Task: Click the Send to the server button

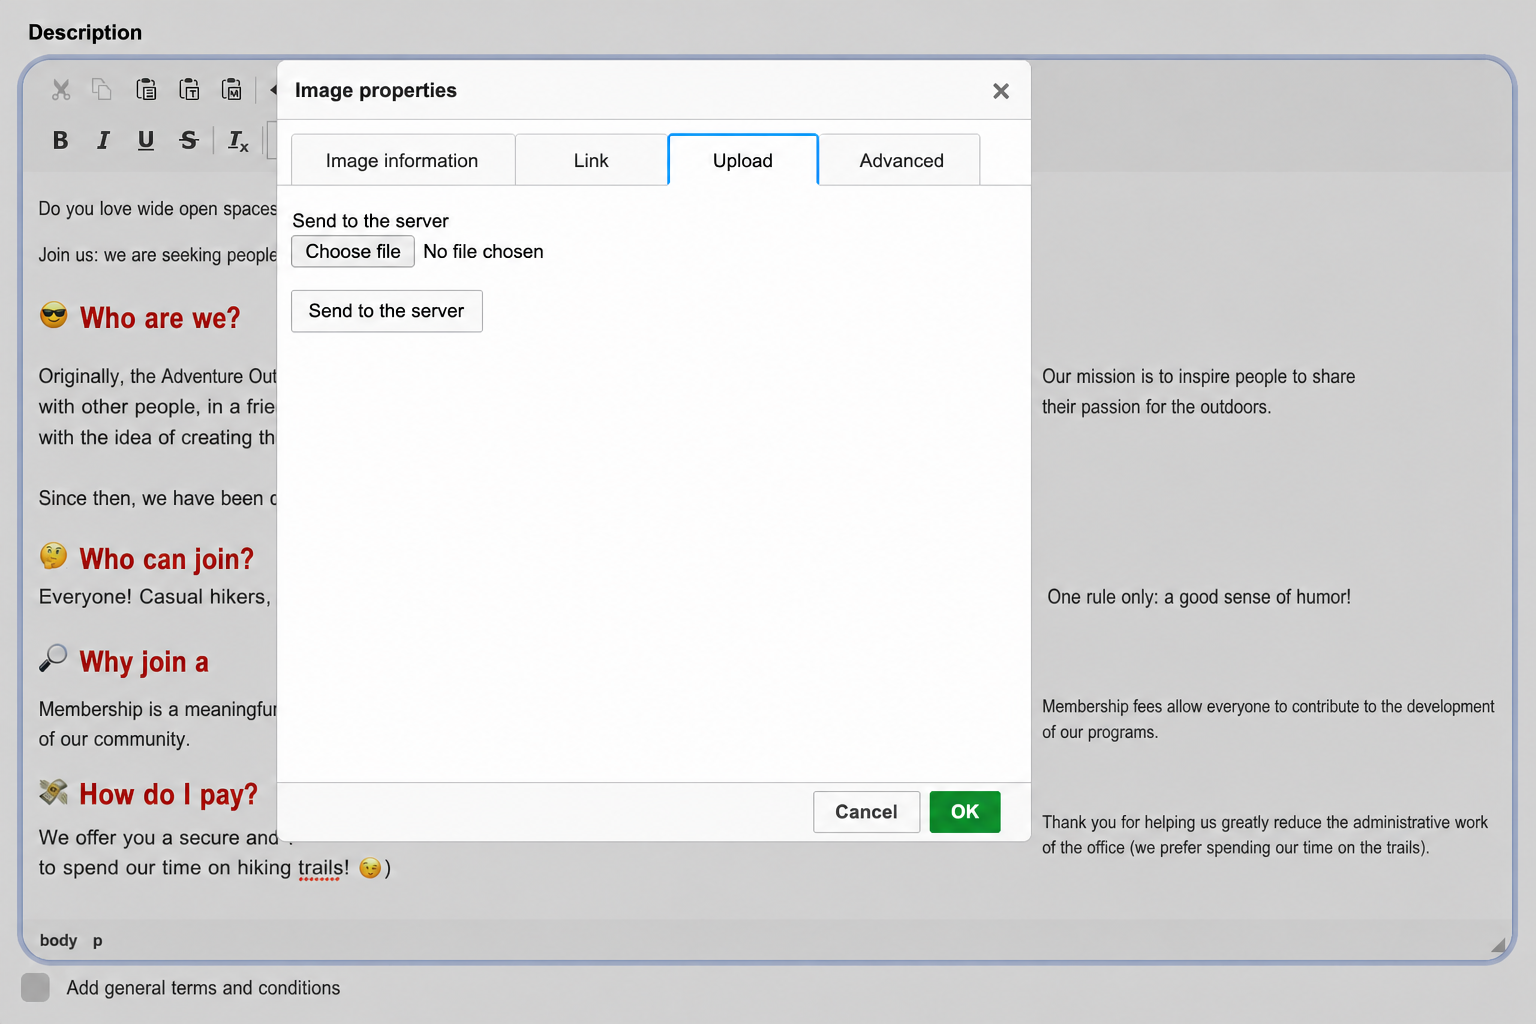Action: (x=386, y=311)
